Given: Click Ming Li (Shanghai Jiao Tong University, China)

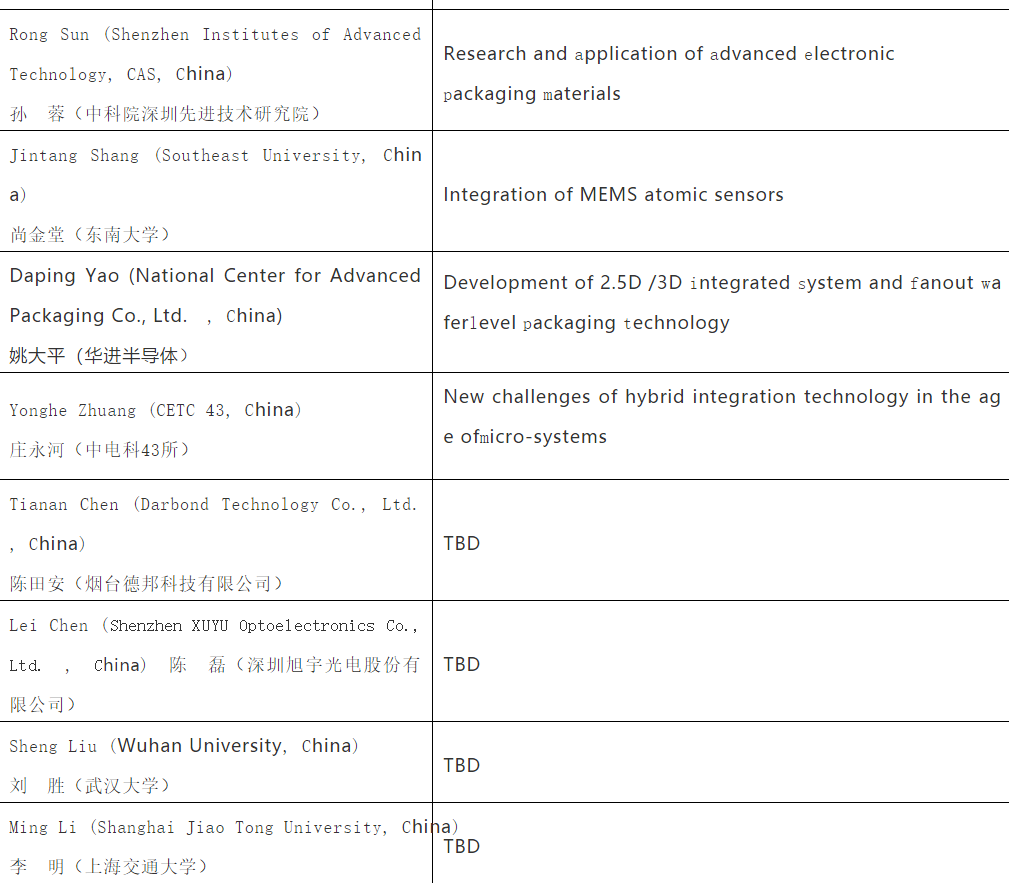Looking at the screenshot, I should coord(234,827).
